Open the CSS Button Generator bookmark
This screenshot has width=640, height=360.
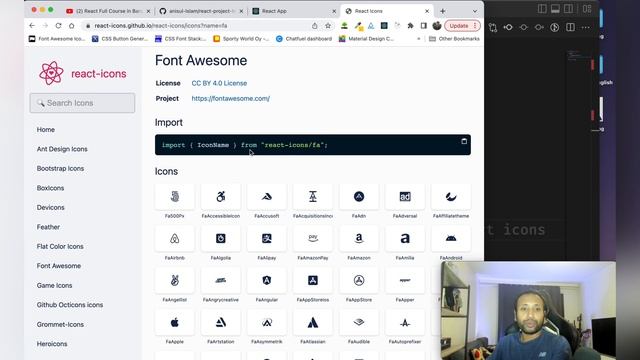coord(120,39)
